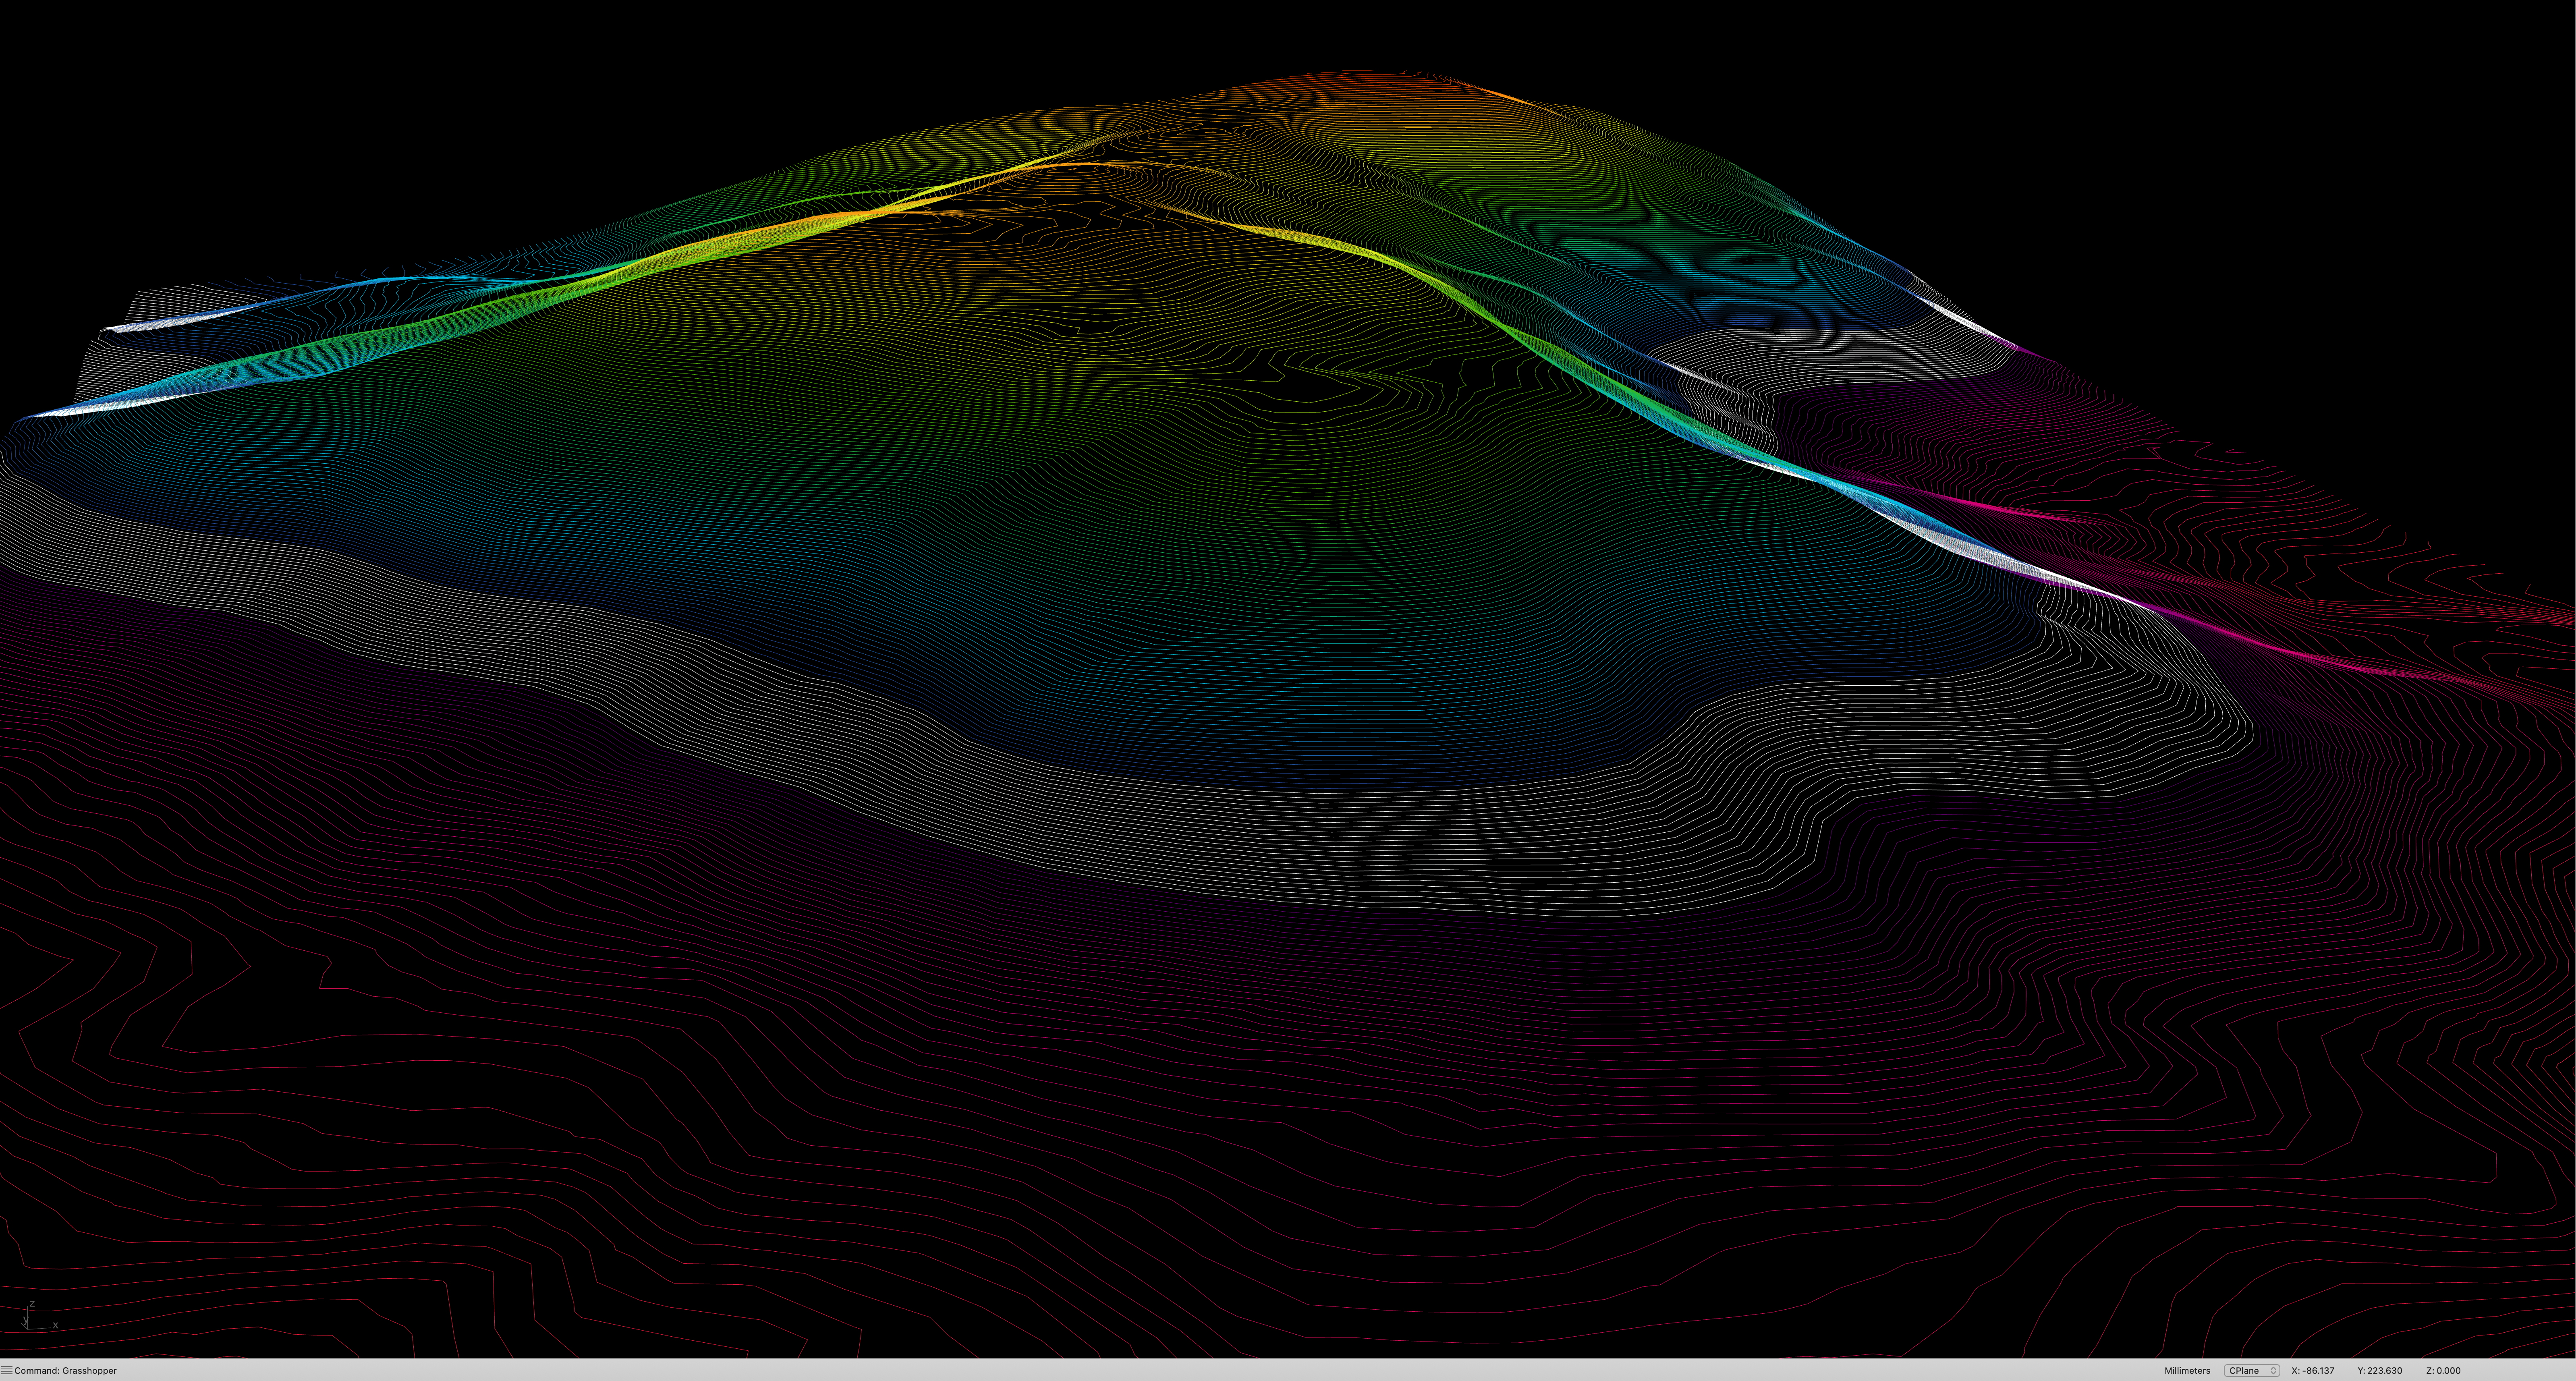
Task: Click the Z: 0.000 coordinate readout
Action: 2443,1370
